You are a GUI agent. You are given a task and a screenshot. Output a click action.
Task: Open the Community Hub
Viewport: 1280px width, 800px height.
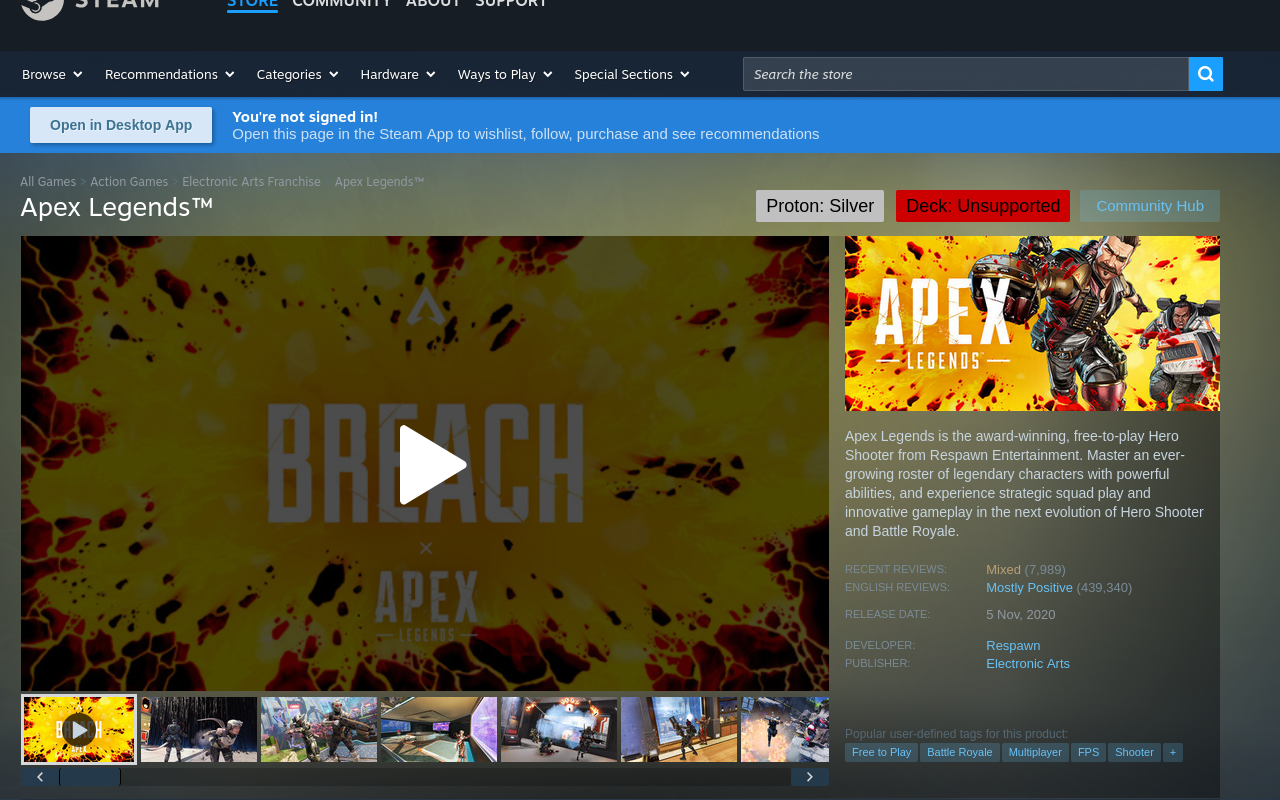1150,206
